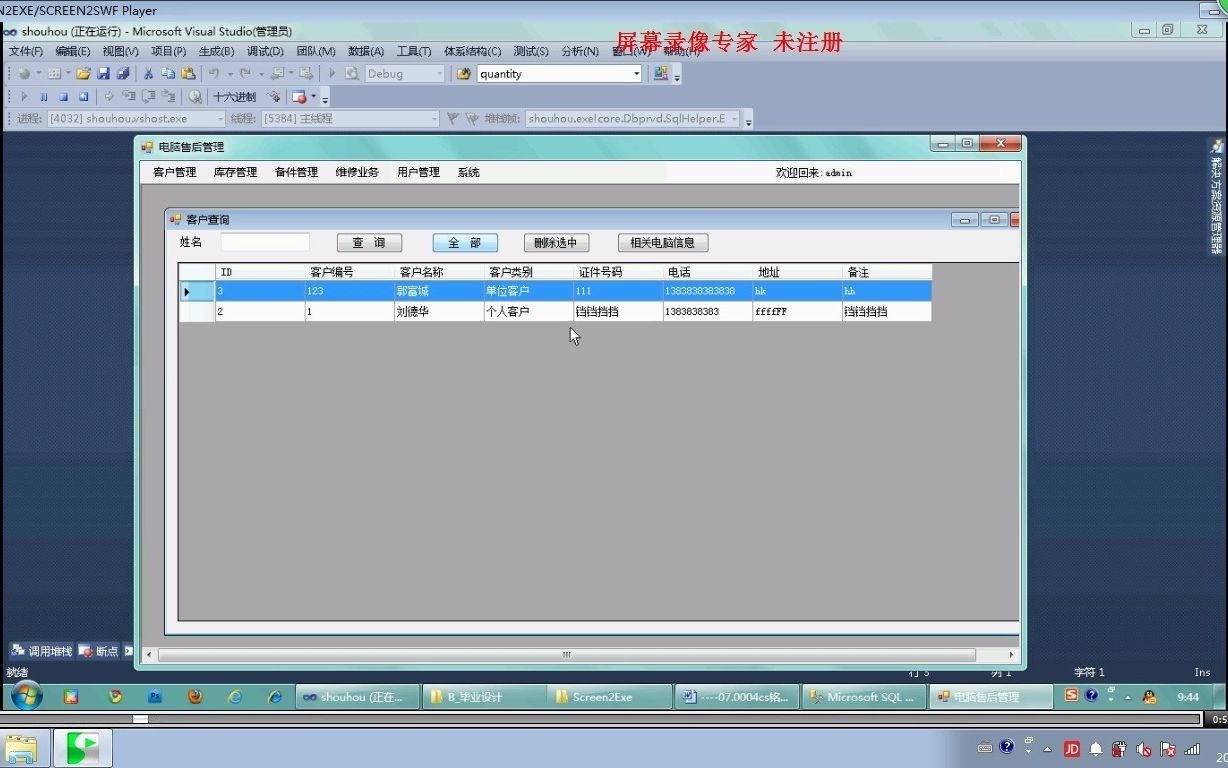Click the Step Into debug icon
This screenshot has width=1228, height=768.
[130, 96]
